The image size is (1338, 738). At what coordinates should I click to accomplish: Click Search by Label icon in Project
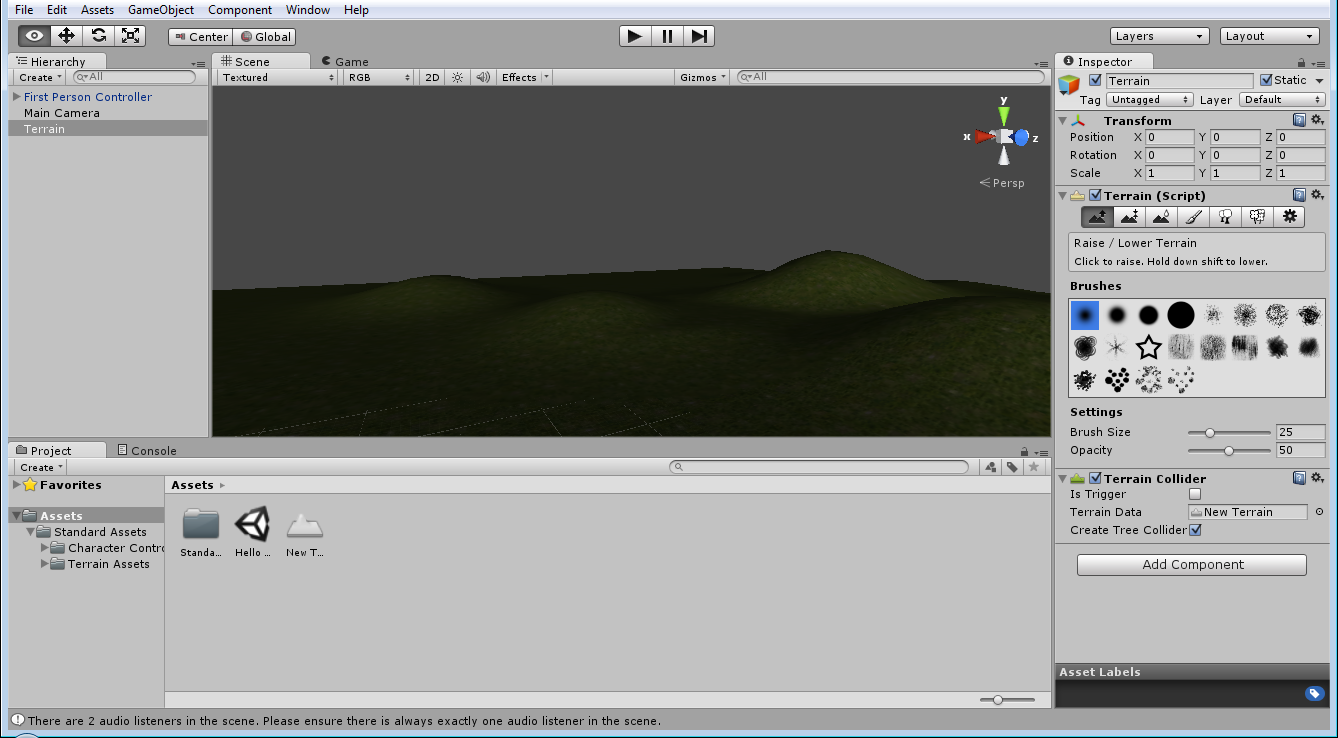click(x=1012, y=467)
